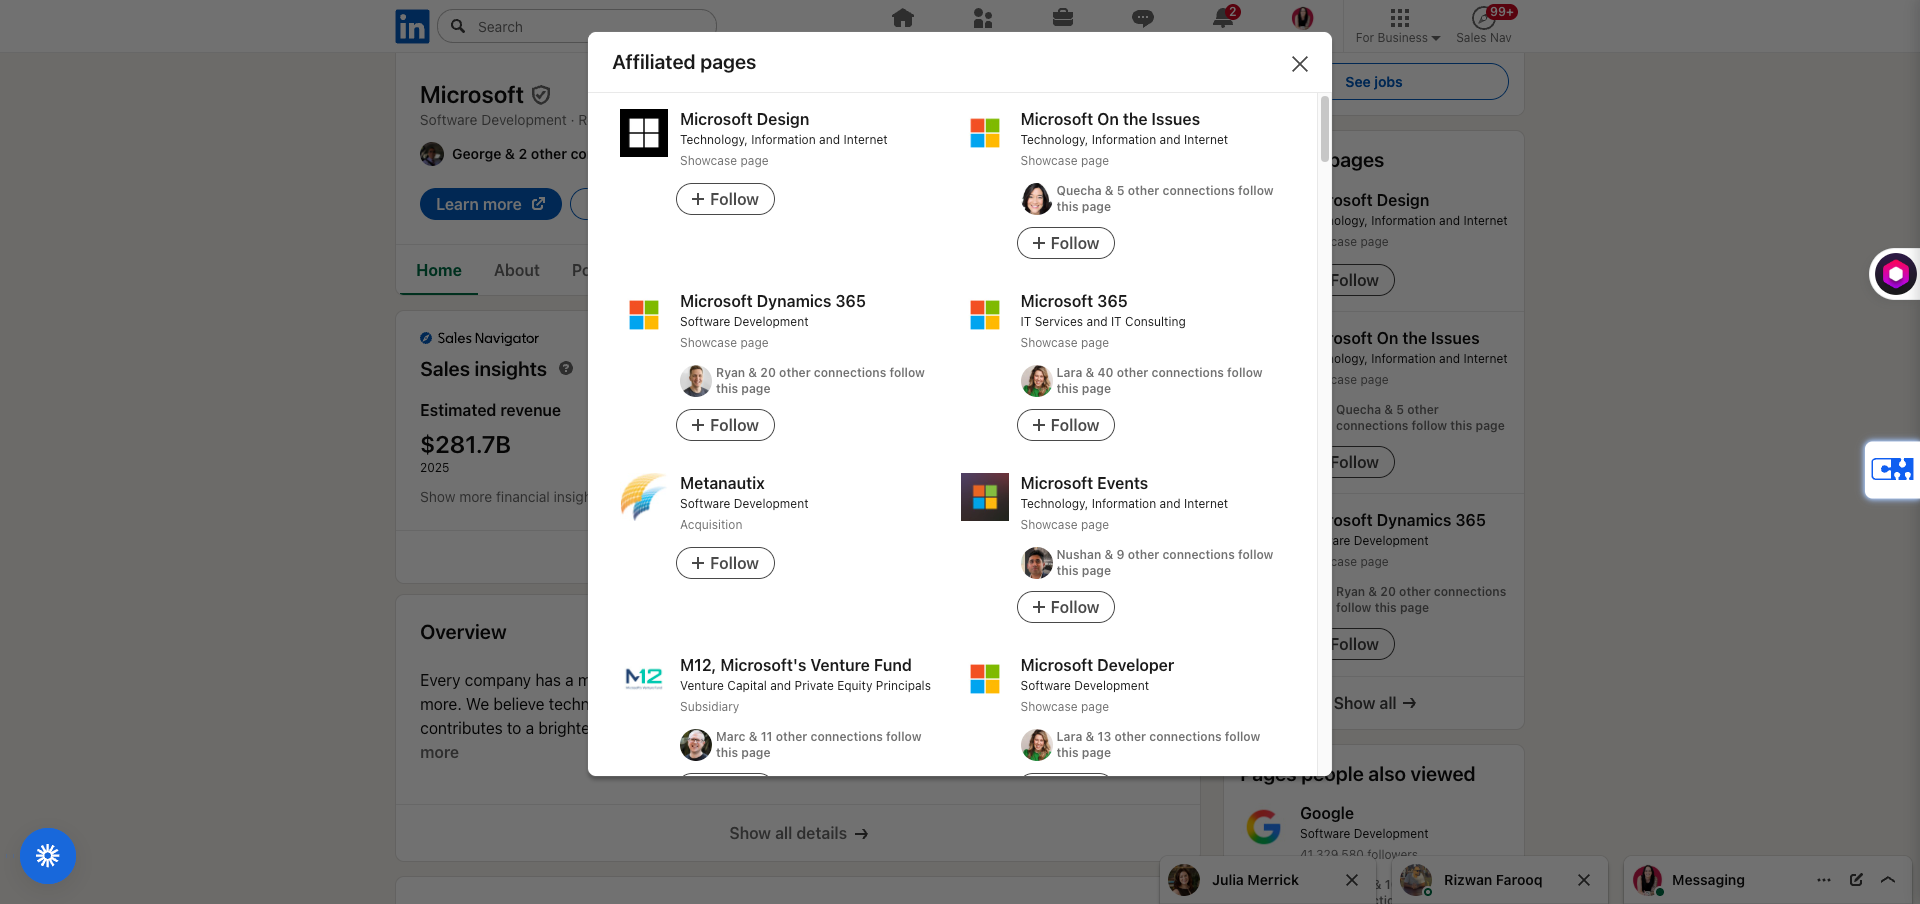The width and height of the screenshot is (1920, 904).
Task: Click Microsoft Design logo thumbnail
Action: pos(644,133)
